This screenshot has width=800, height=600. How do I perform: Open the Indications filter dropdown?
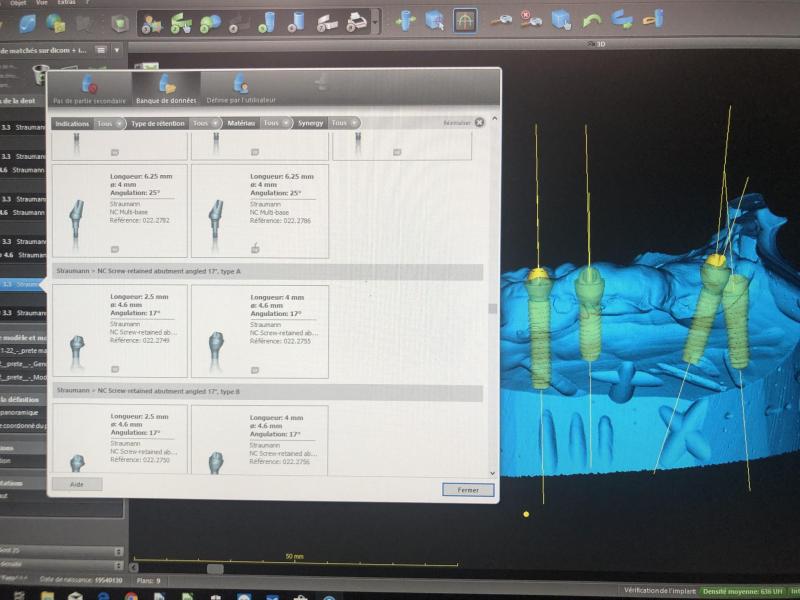110,123
